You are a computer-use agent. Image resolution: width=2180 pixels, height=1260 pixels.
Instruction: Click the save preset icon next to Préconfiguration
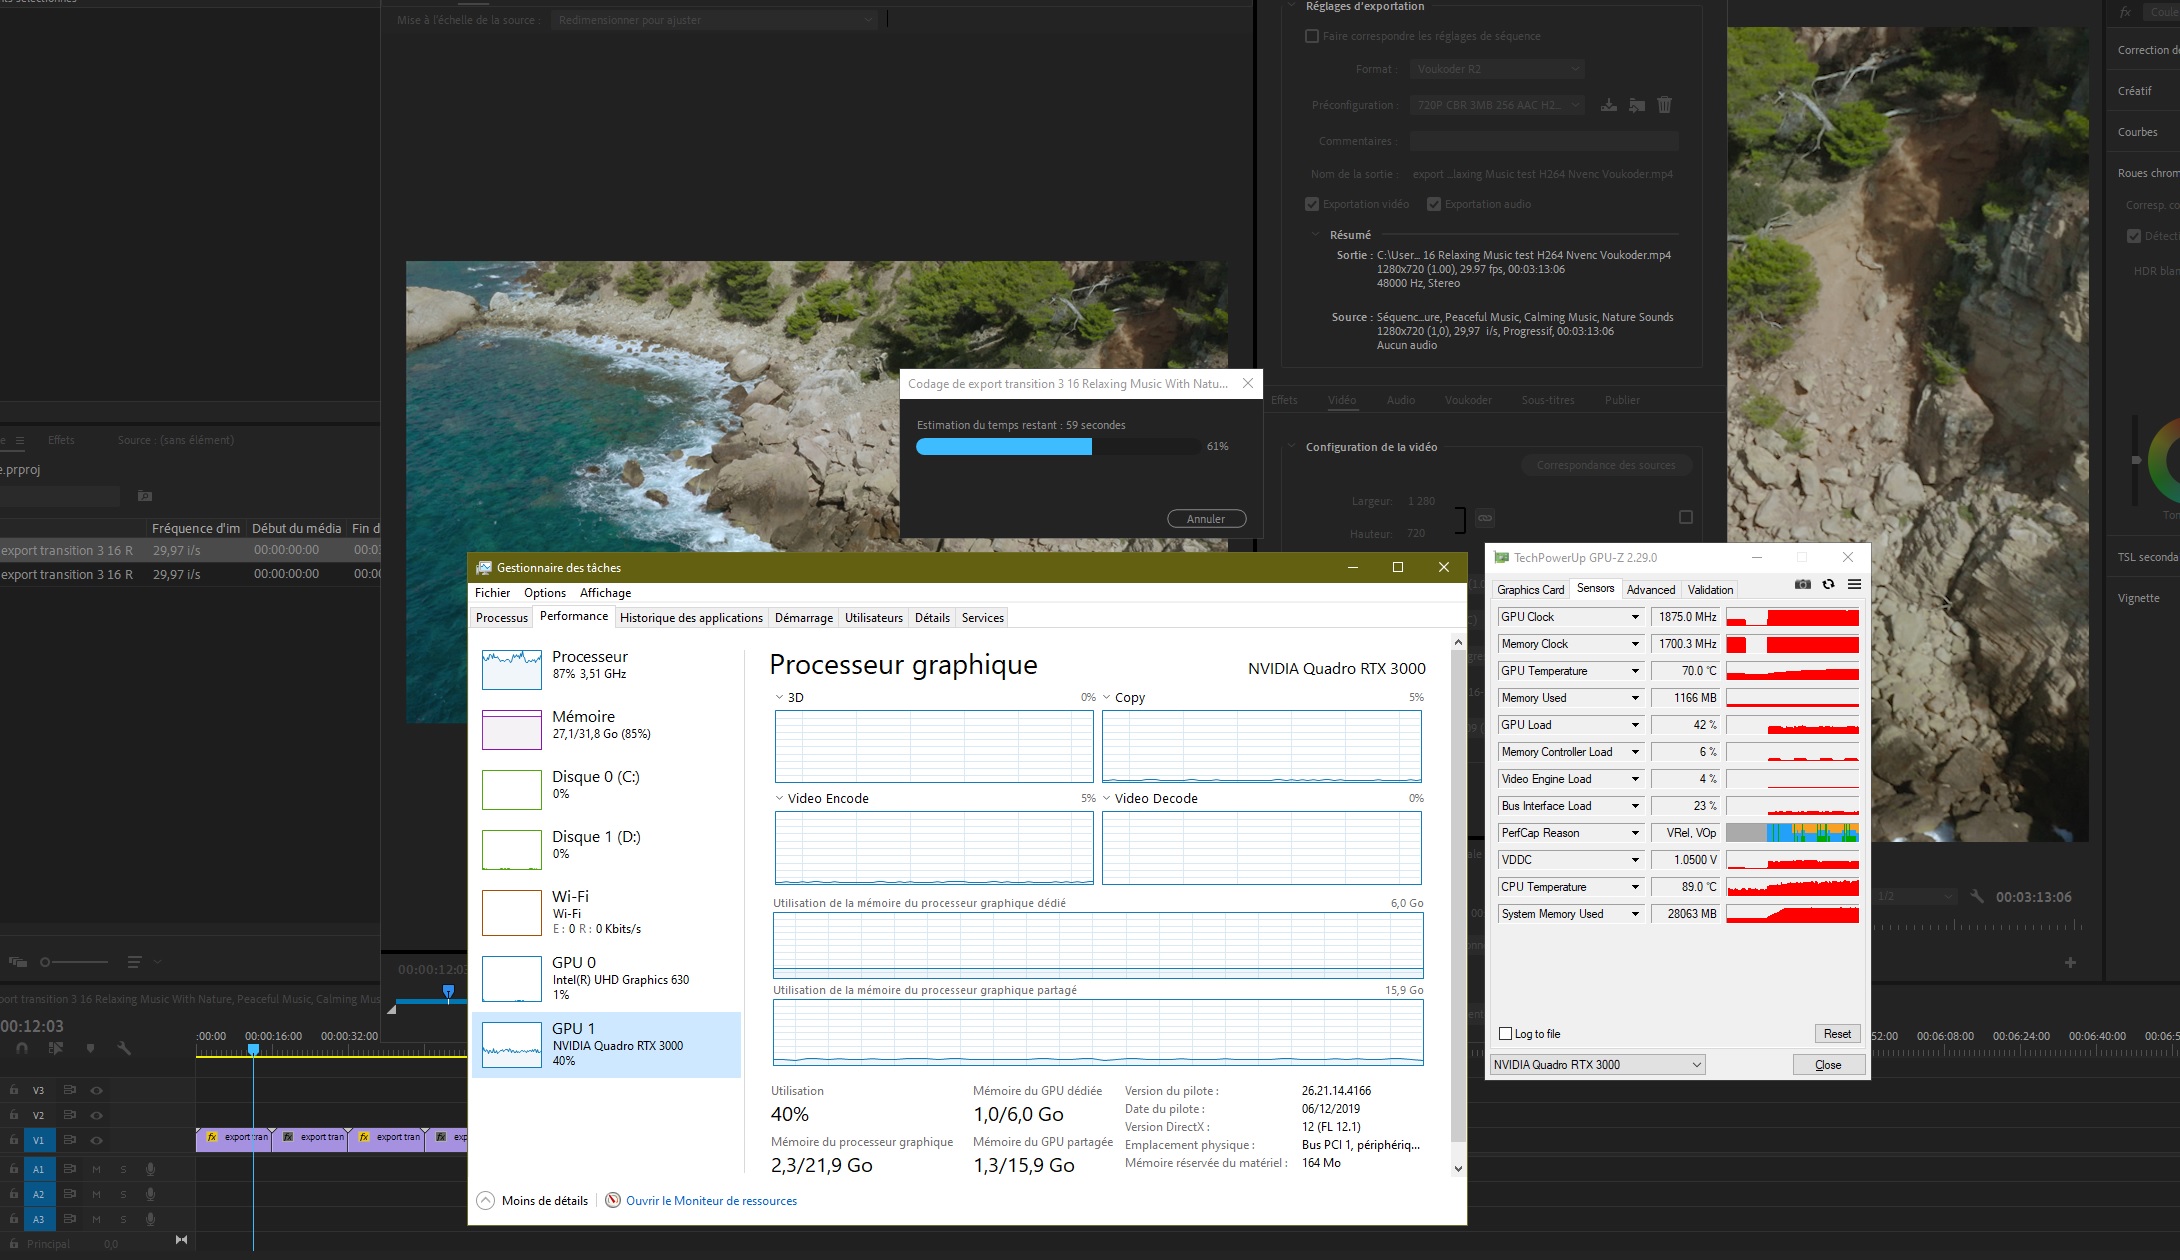pyautogui.click(x=1608, y=105)
